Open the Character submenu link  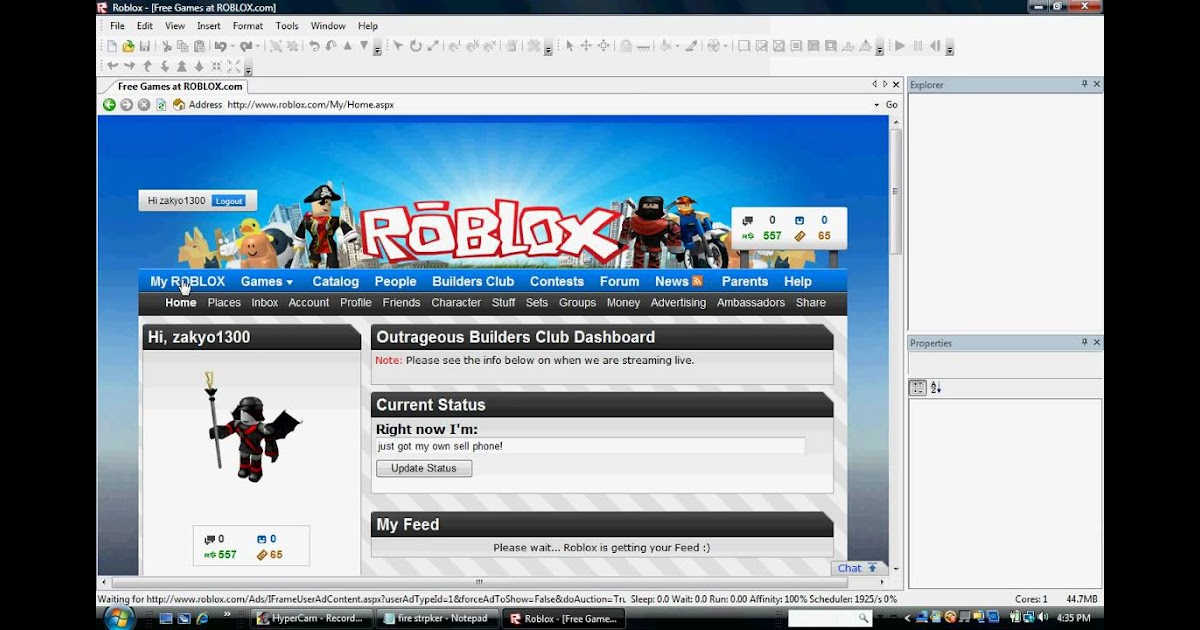pos(456,302)
